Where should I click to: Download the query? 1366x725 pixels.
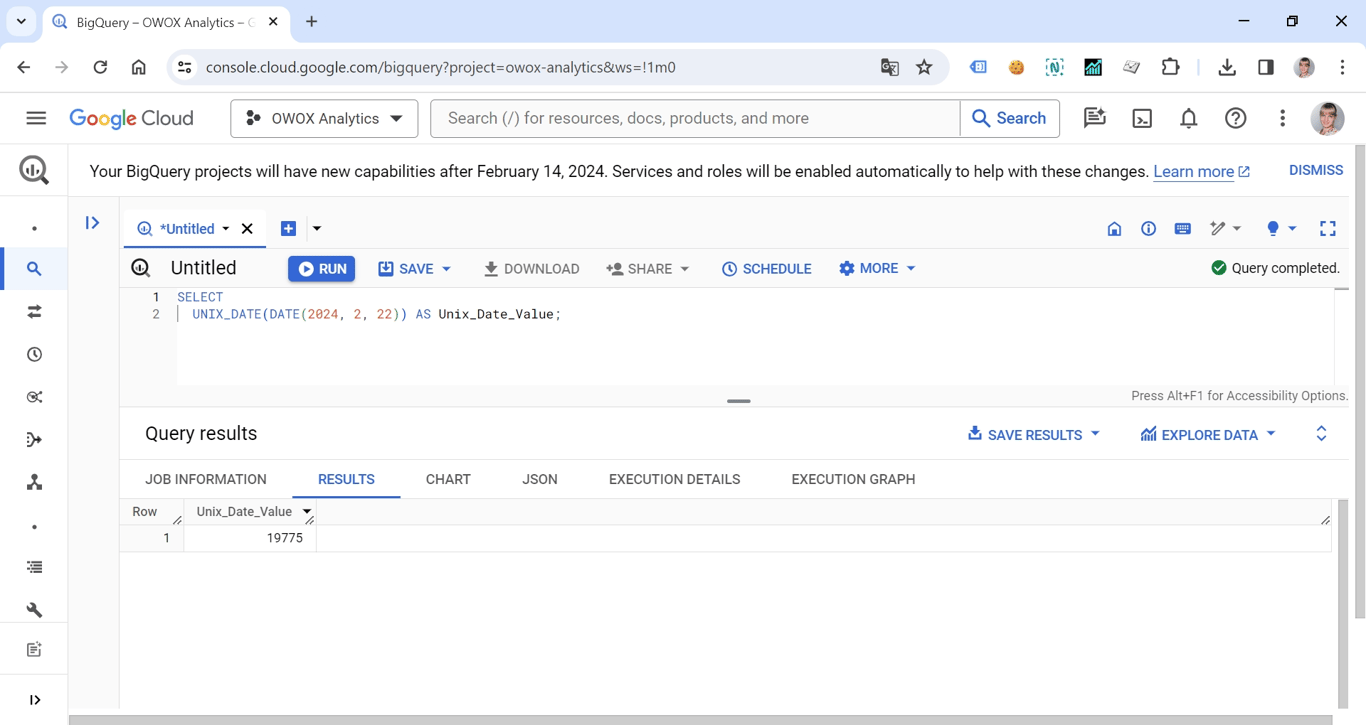click(531, 269)
